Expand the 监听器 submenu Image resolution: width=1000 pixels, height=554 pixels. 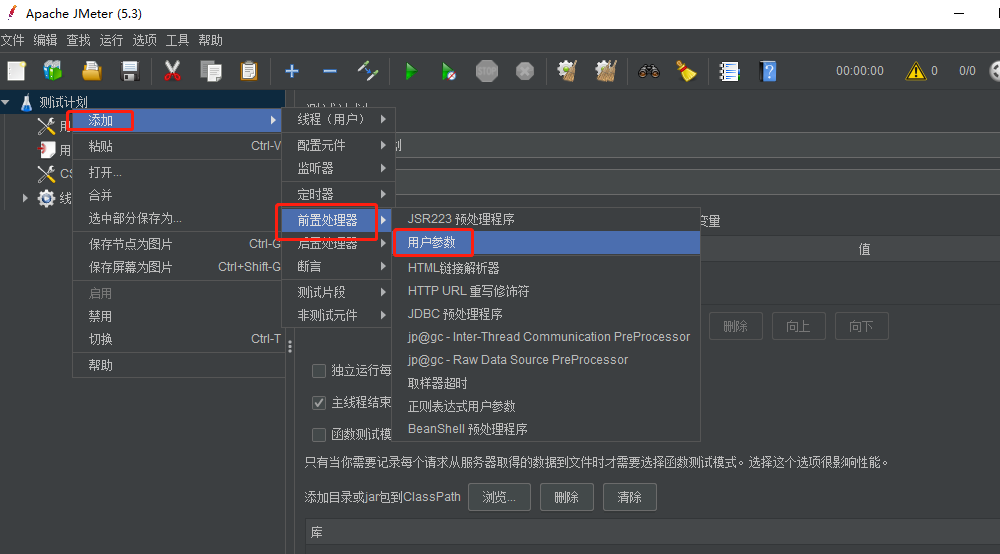(x=338, y=168)
